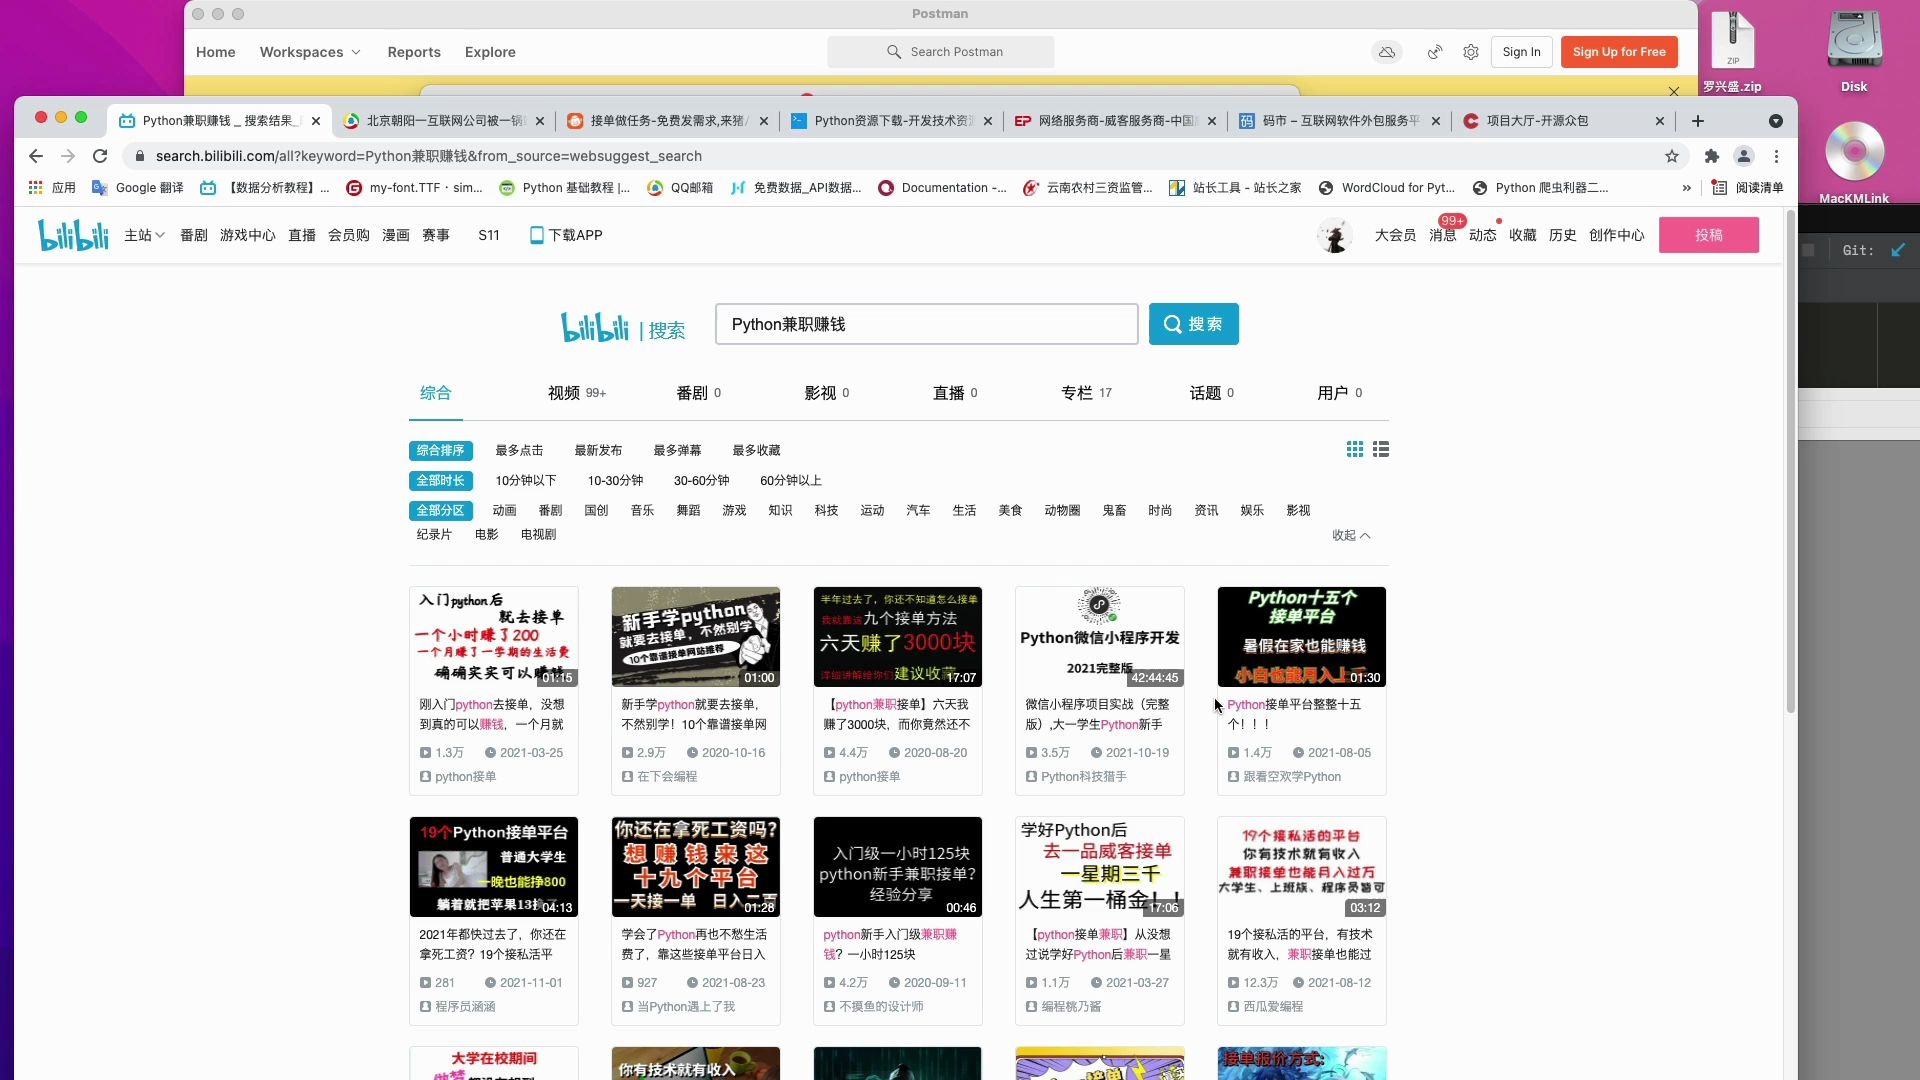This screenshot has height=1080, width=1920.
Task: Click the pink 投稿 upload button
Action: click(1709, 235)
